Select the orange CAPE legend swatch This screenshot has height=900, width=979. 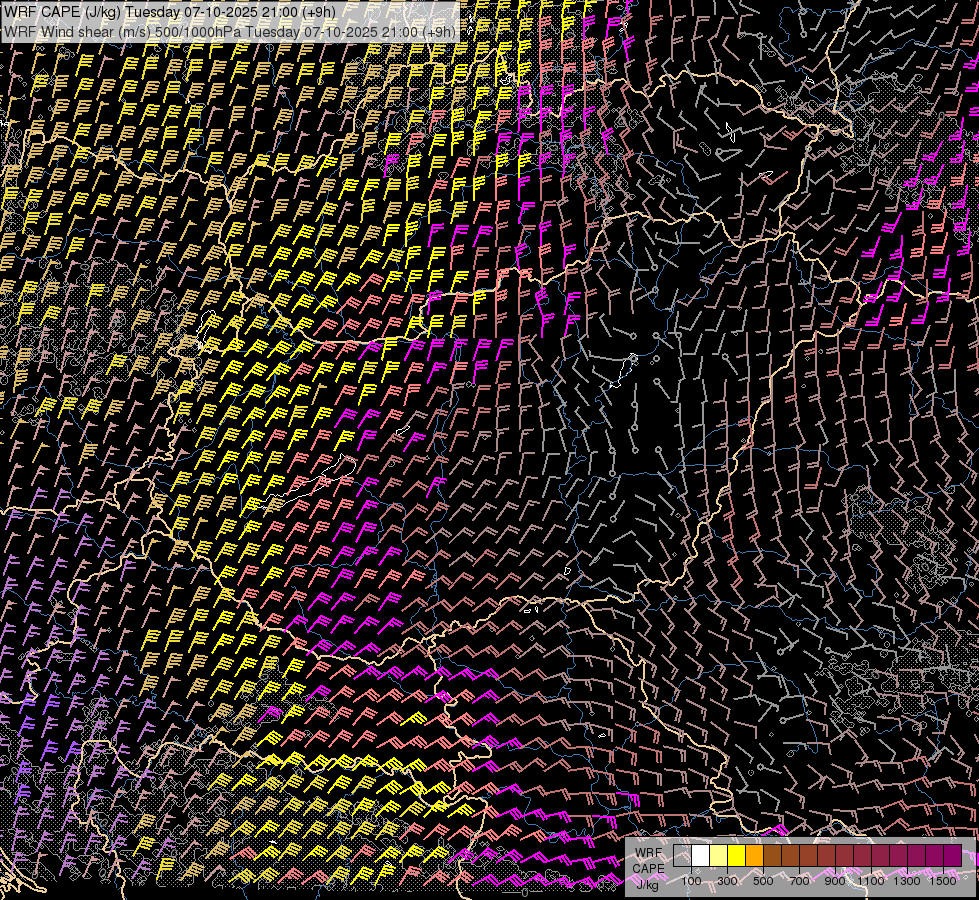(x=755, y=856)
